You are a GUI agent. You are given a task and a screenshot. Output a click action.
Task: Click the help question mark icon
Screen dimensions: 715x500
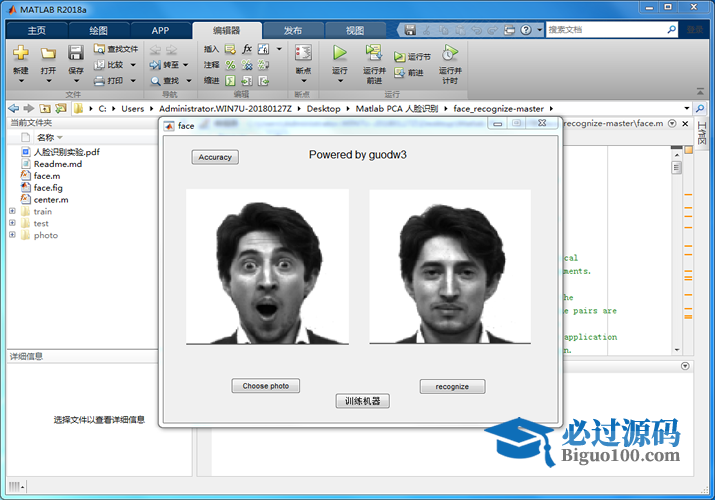click(526, 30)
